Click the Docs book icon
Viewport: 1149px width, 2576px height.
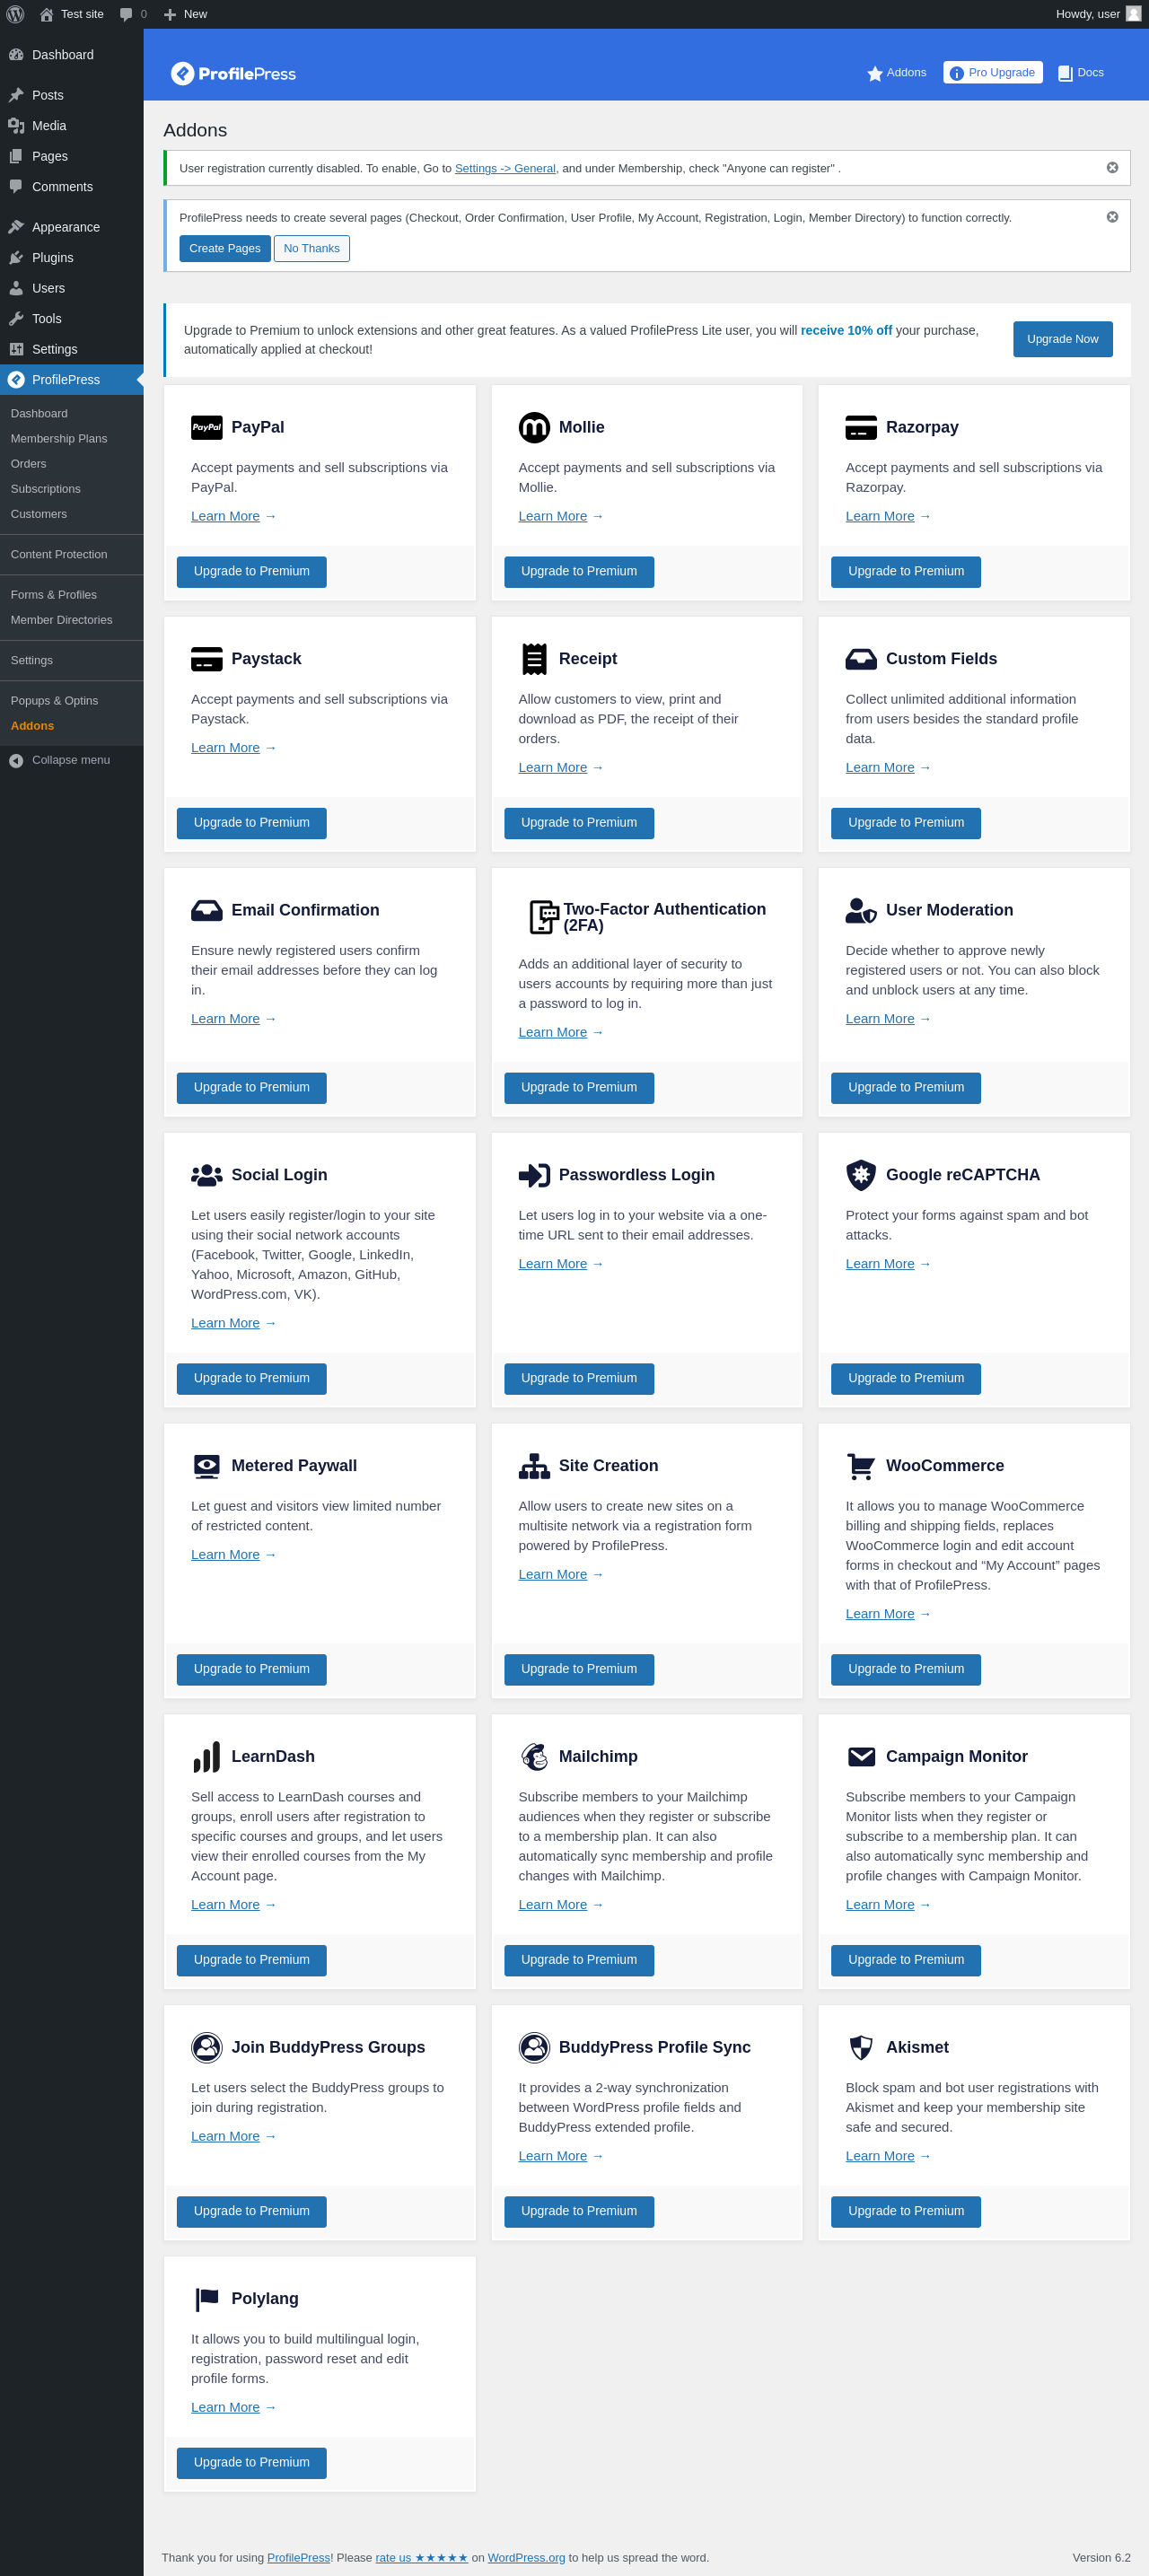(1065, 73)
